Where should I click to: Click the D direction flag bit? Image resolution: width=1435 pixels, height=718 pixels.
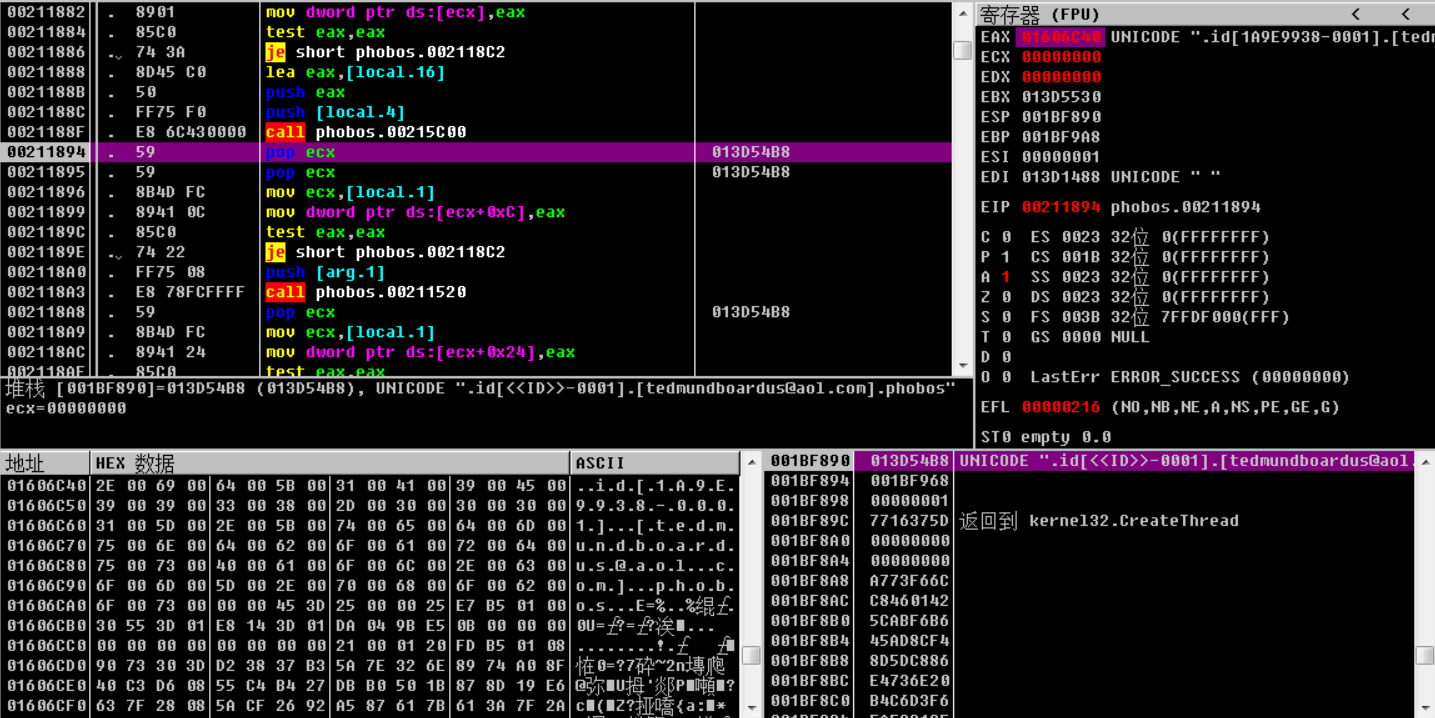1005,357
